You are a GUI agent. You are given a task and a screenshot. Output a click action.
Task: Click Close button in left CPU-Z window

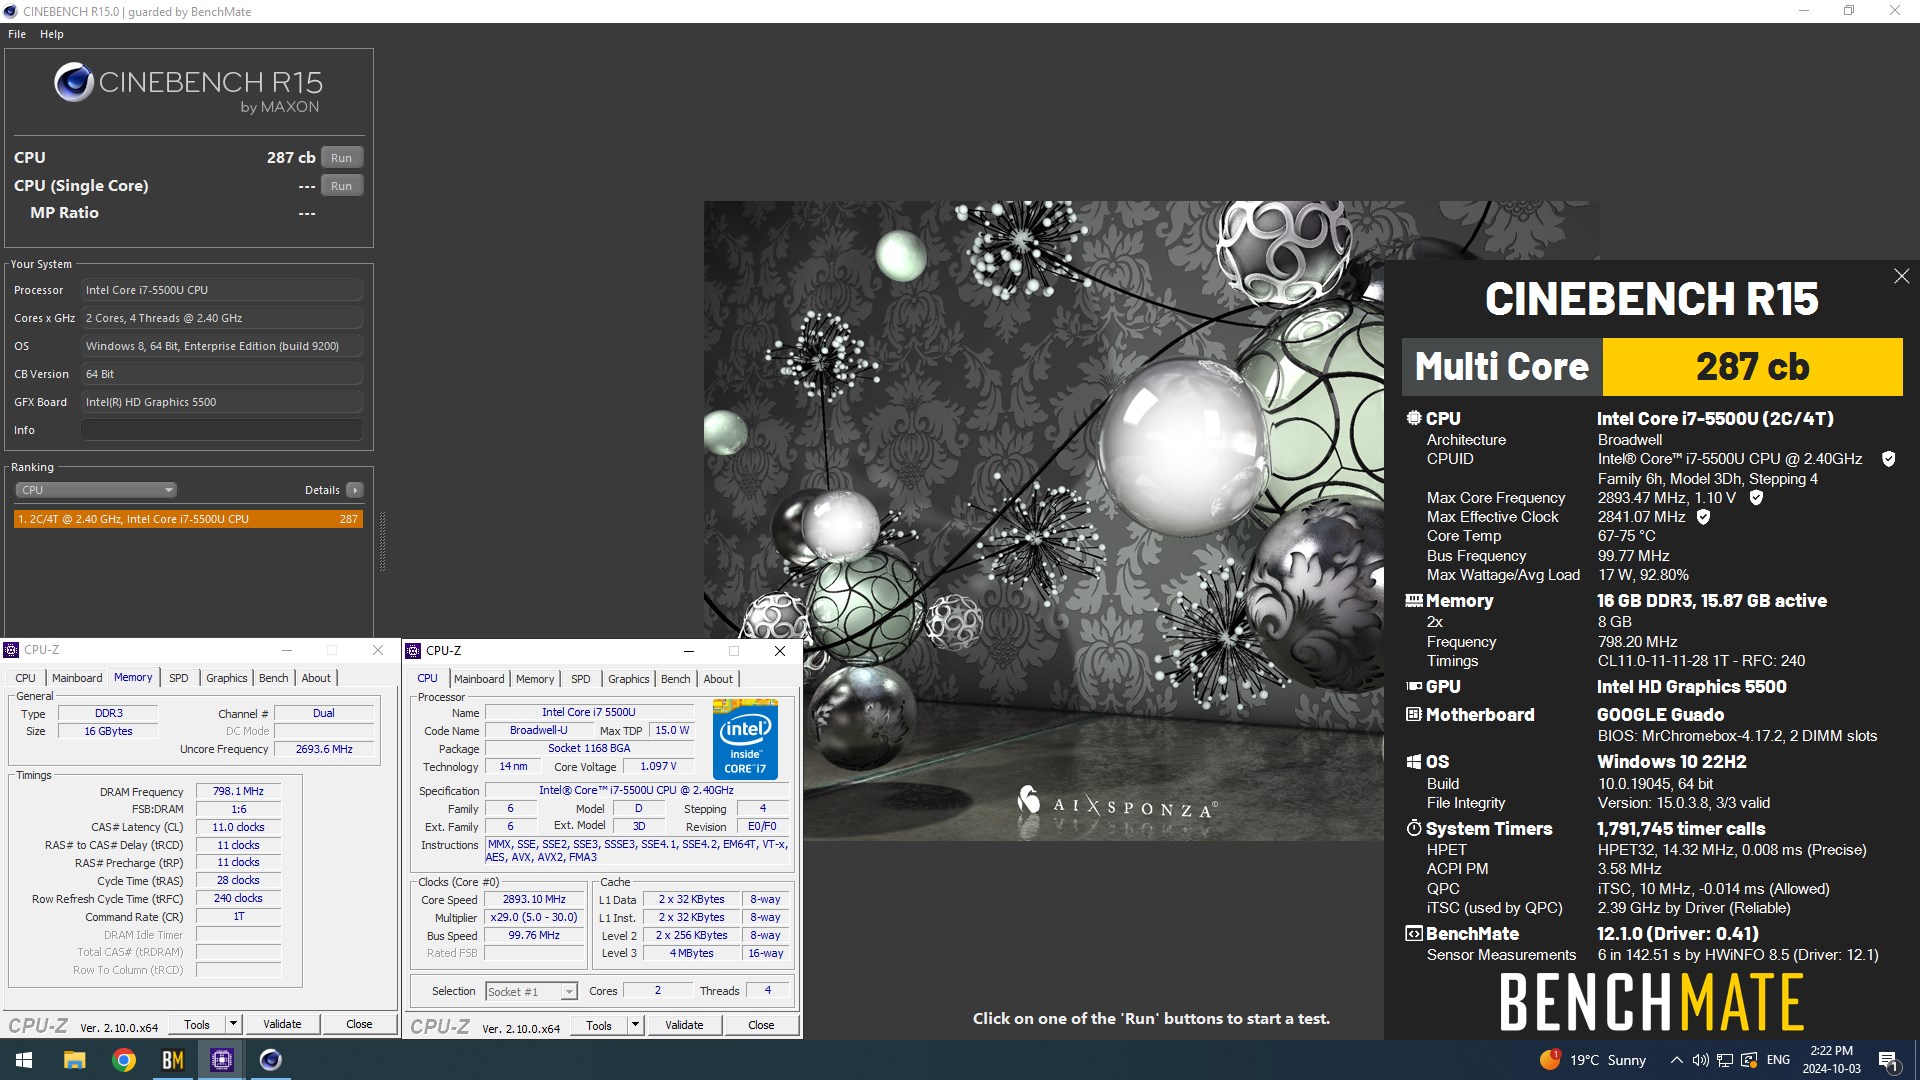coord(359,1025)
